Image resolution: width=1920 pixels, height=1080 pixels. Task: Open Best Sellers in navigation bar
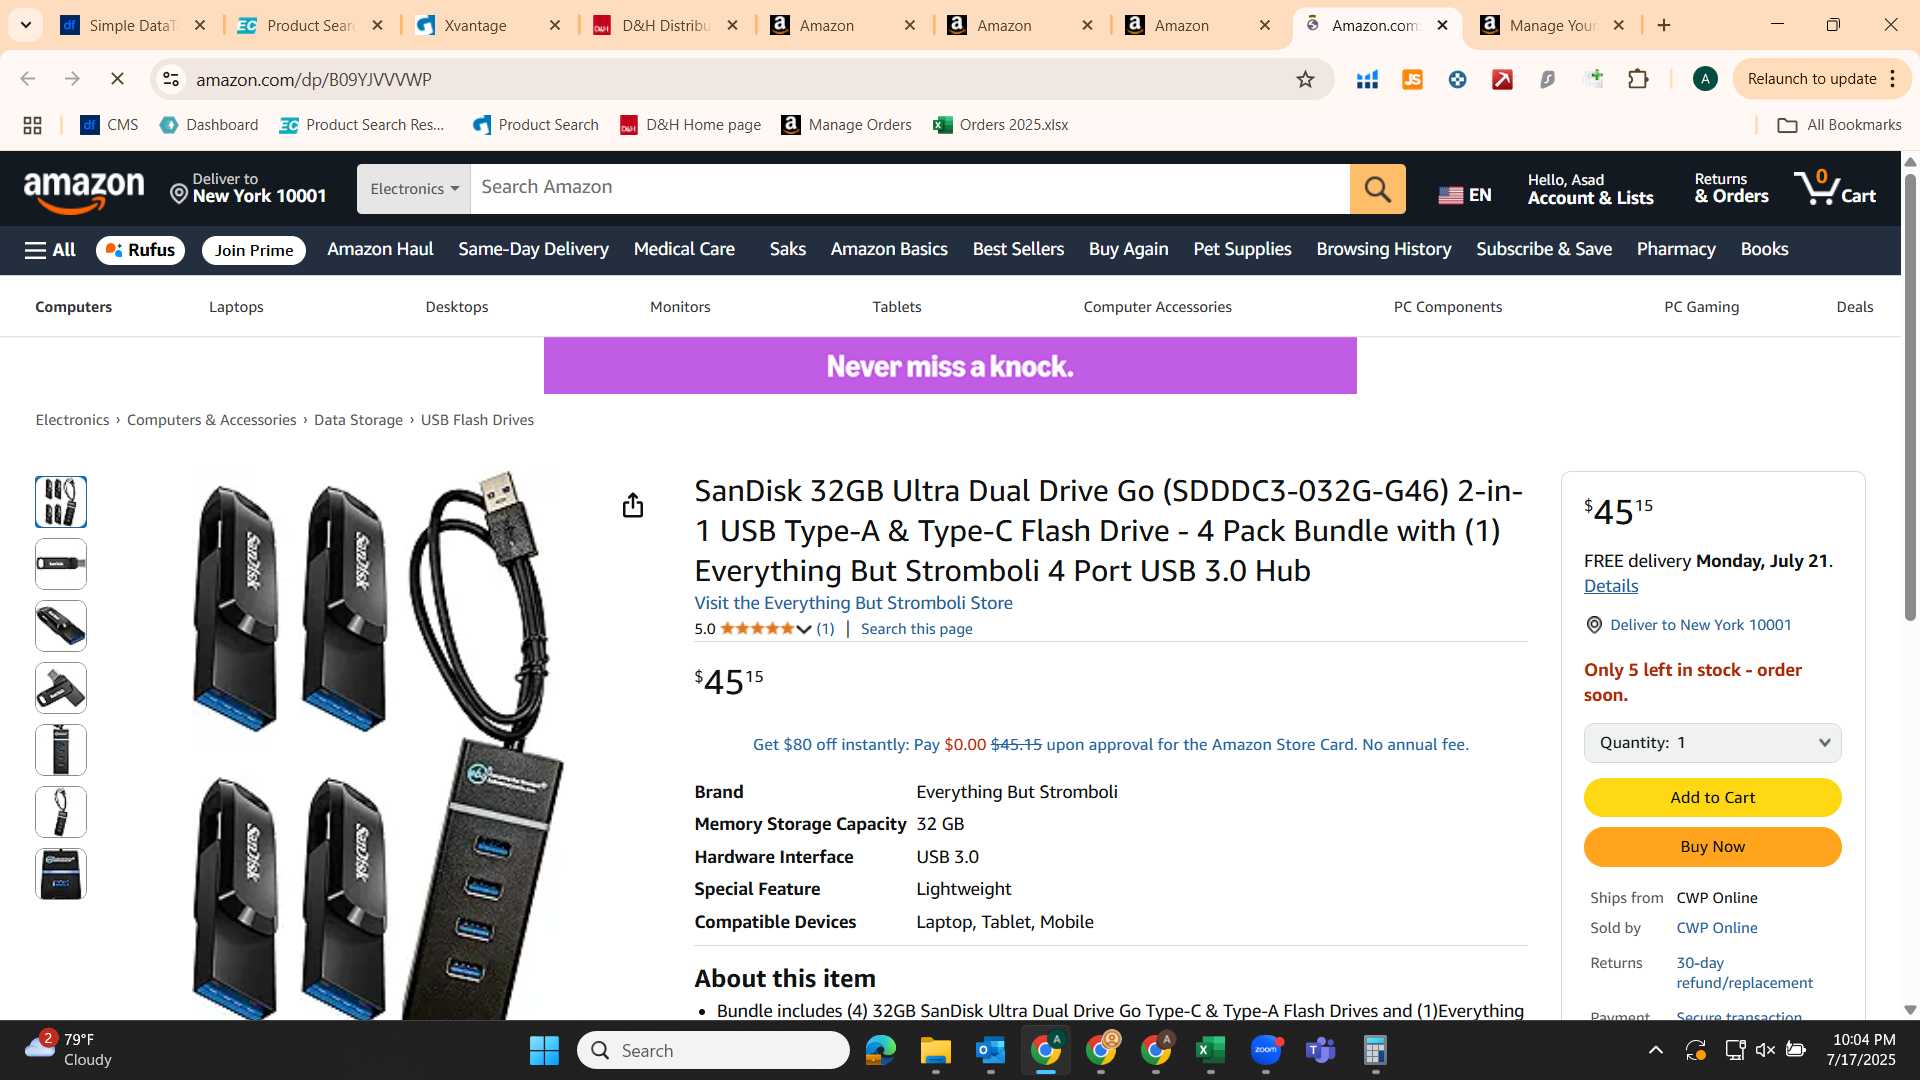1018,249
